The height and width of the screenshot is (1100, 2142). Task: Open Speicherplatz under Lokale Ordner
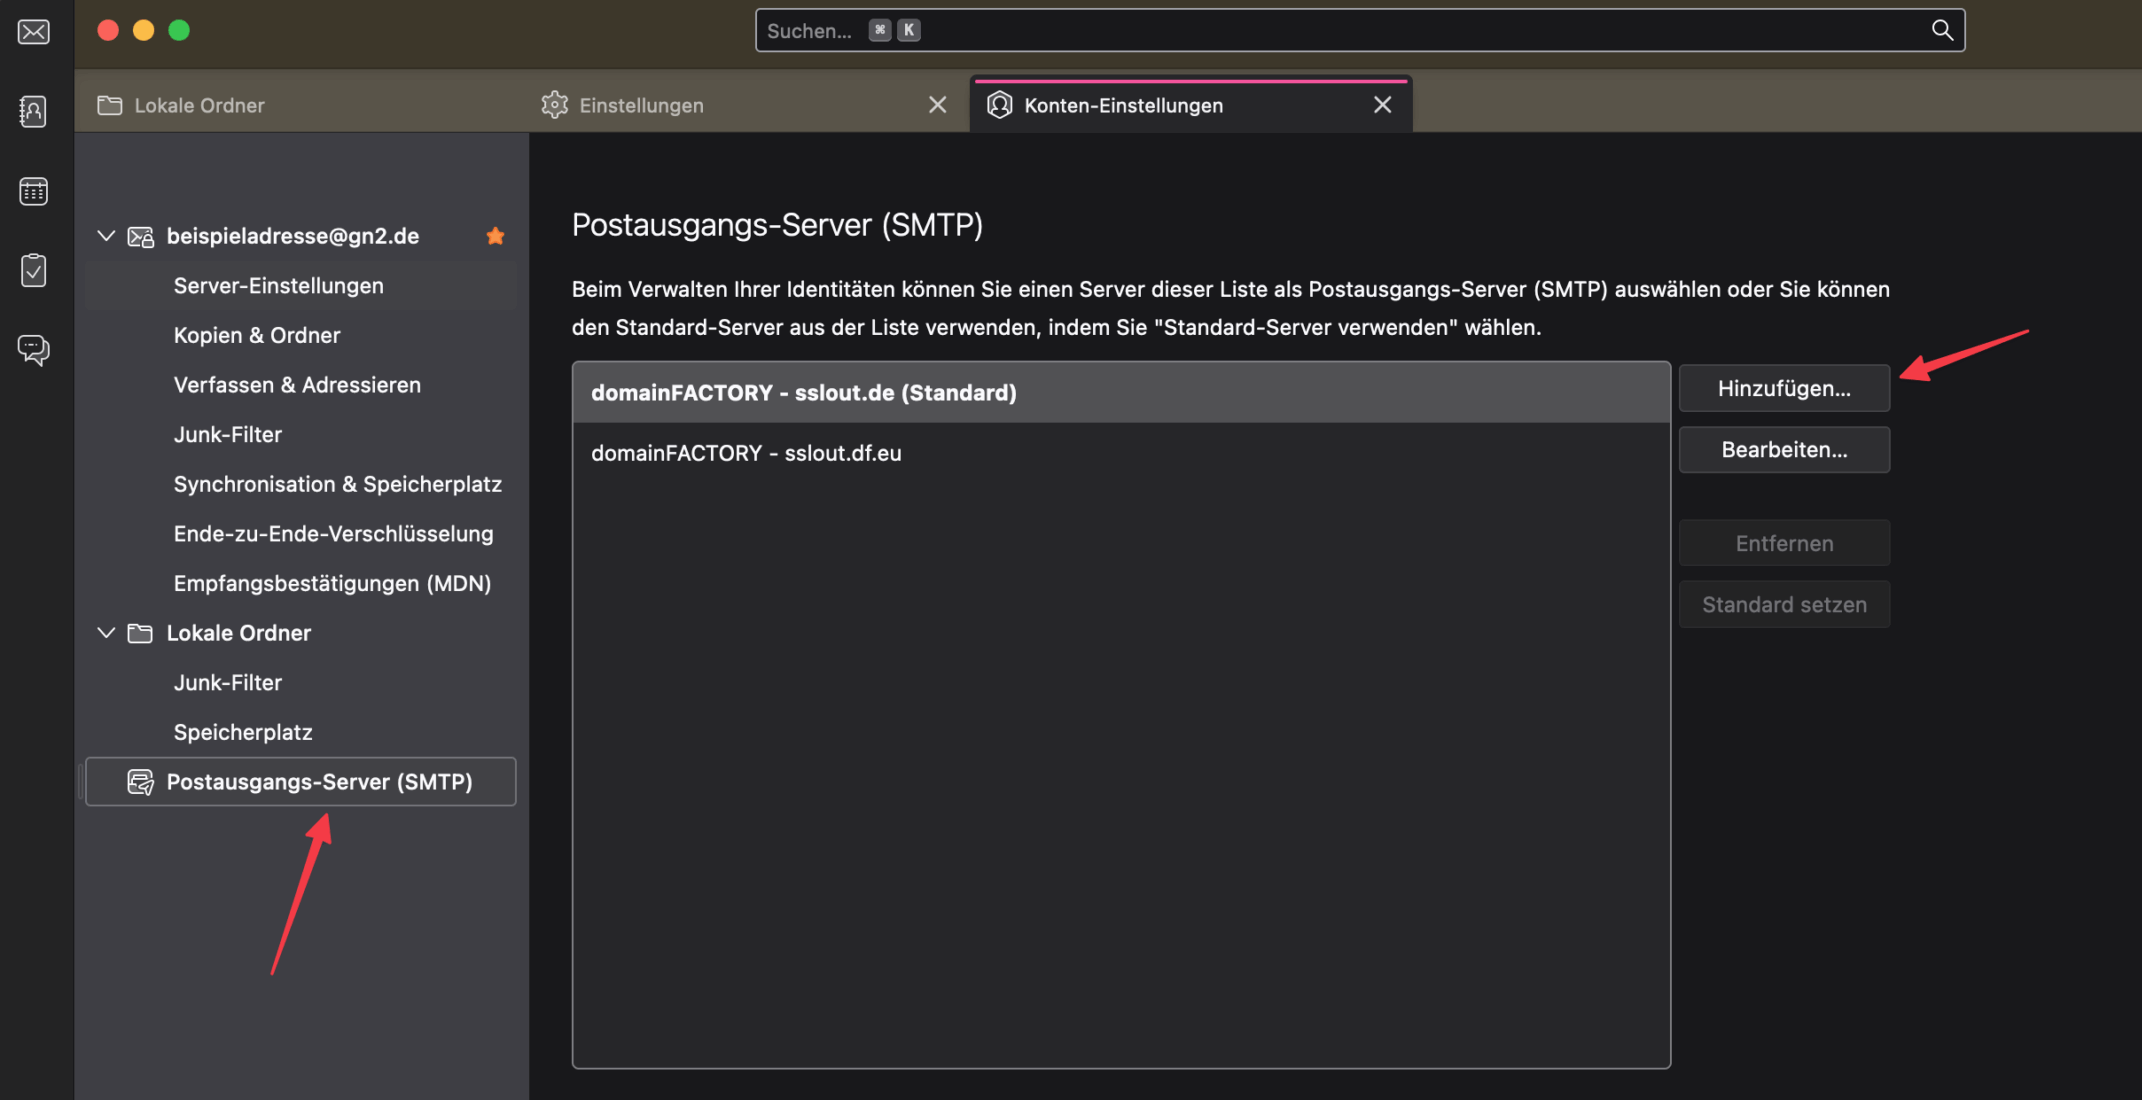point(301,732)
